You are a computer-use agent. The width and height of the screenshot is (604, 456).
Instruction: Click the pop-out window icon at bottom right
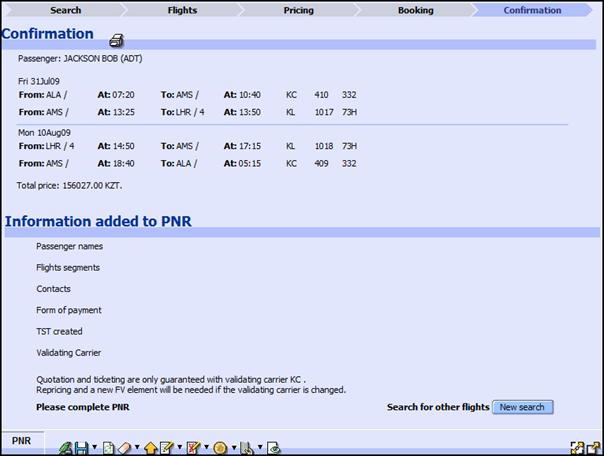594,448
